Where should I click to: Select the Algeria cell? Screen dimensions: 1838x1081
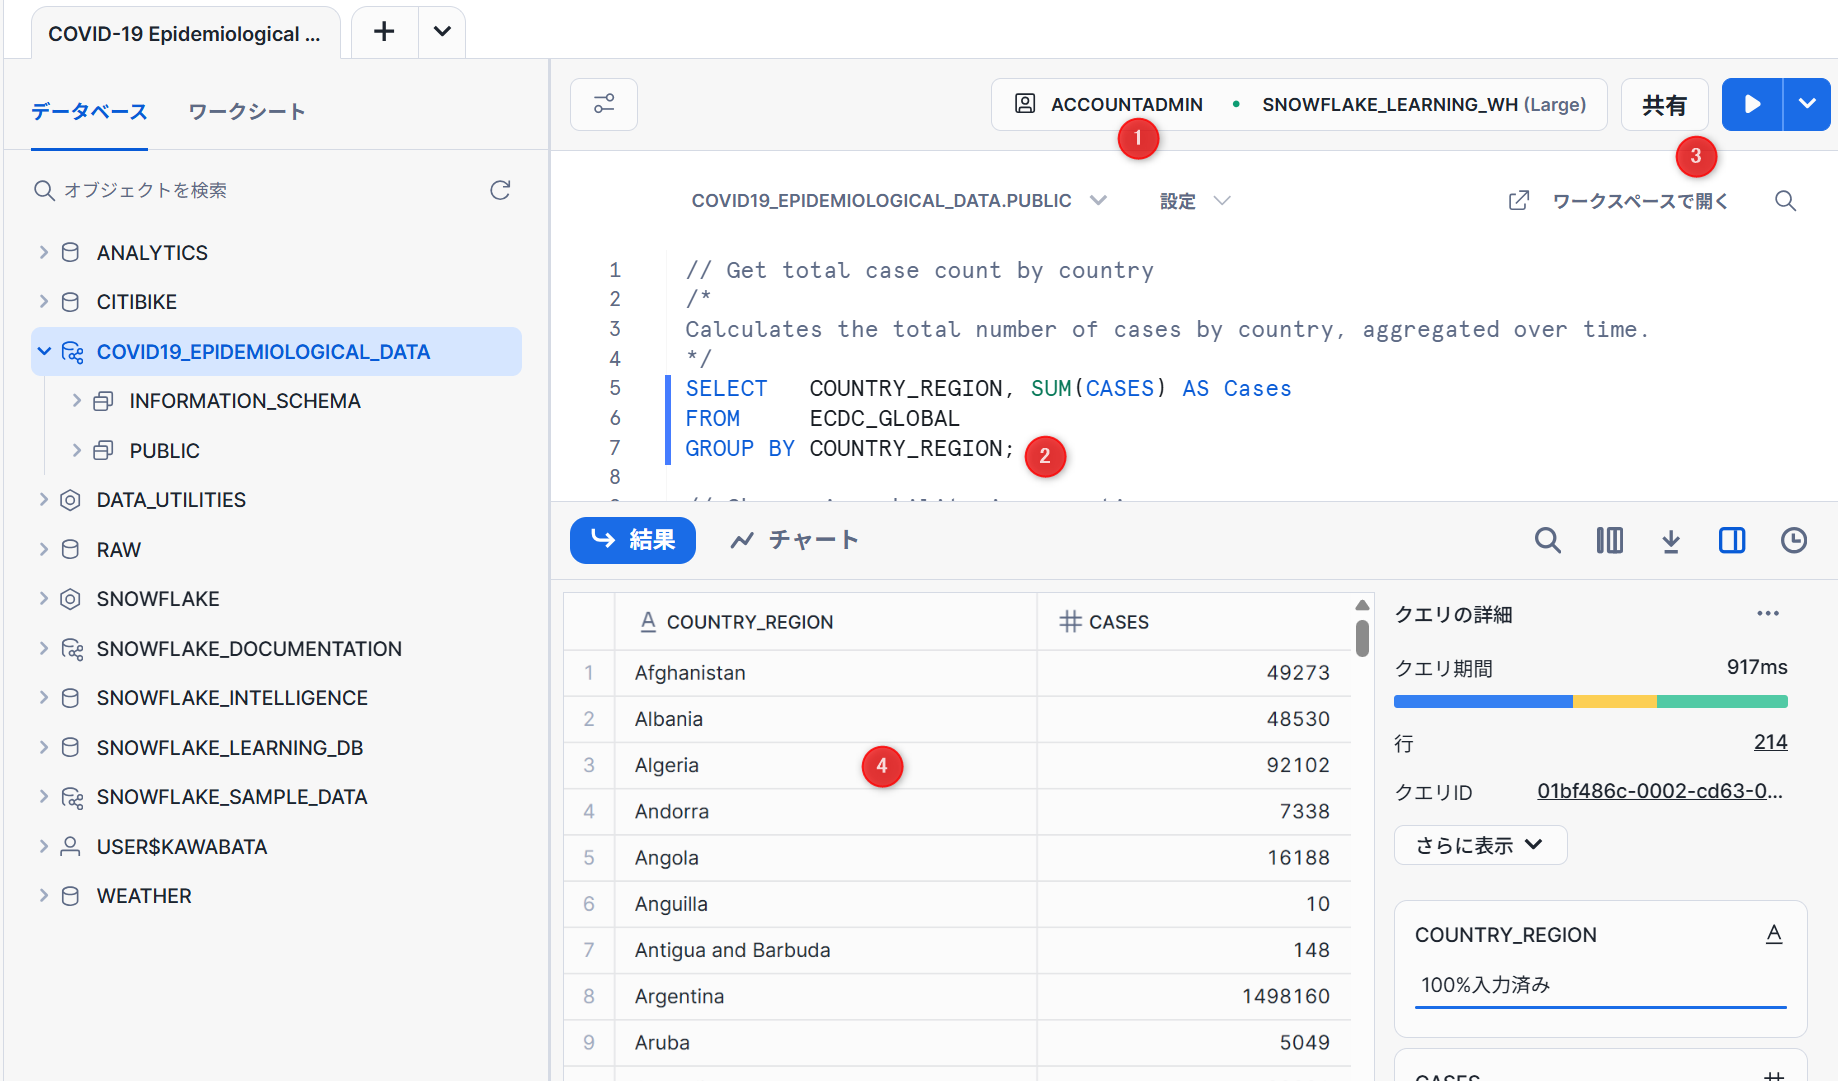(825, 765)
